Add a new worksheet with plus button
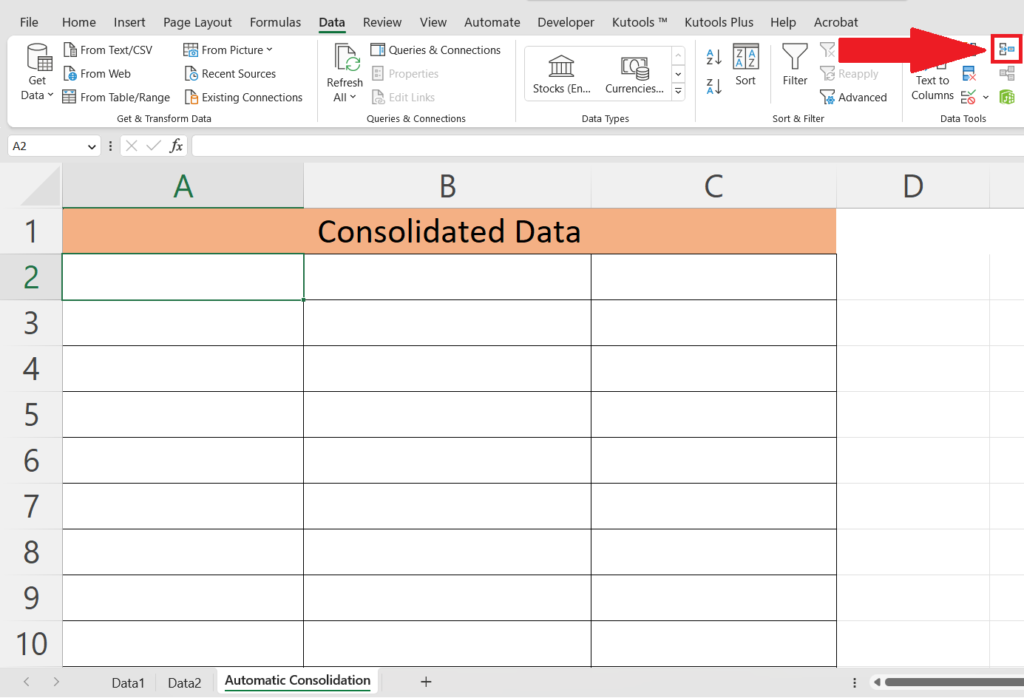 tap(426, 681)
